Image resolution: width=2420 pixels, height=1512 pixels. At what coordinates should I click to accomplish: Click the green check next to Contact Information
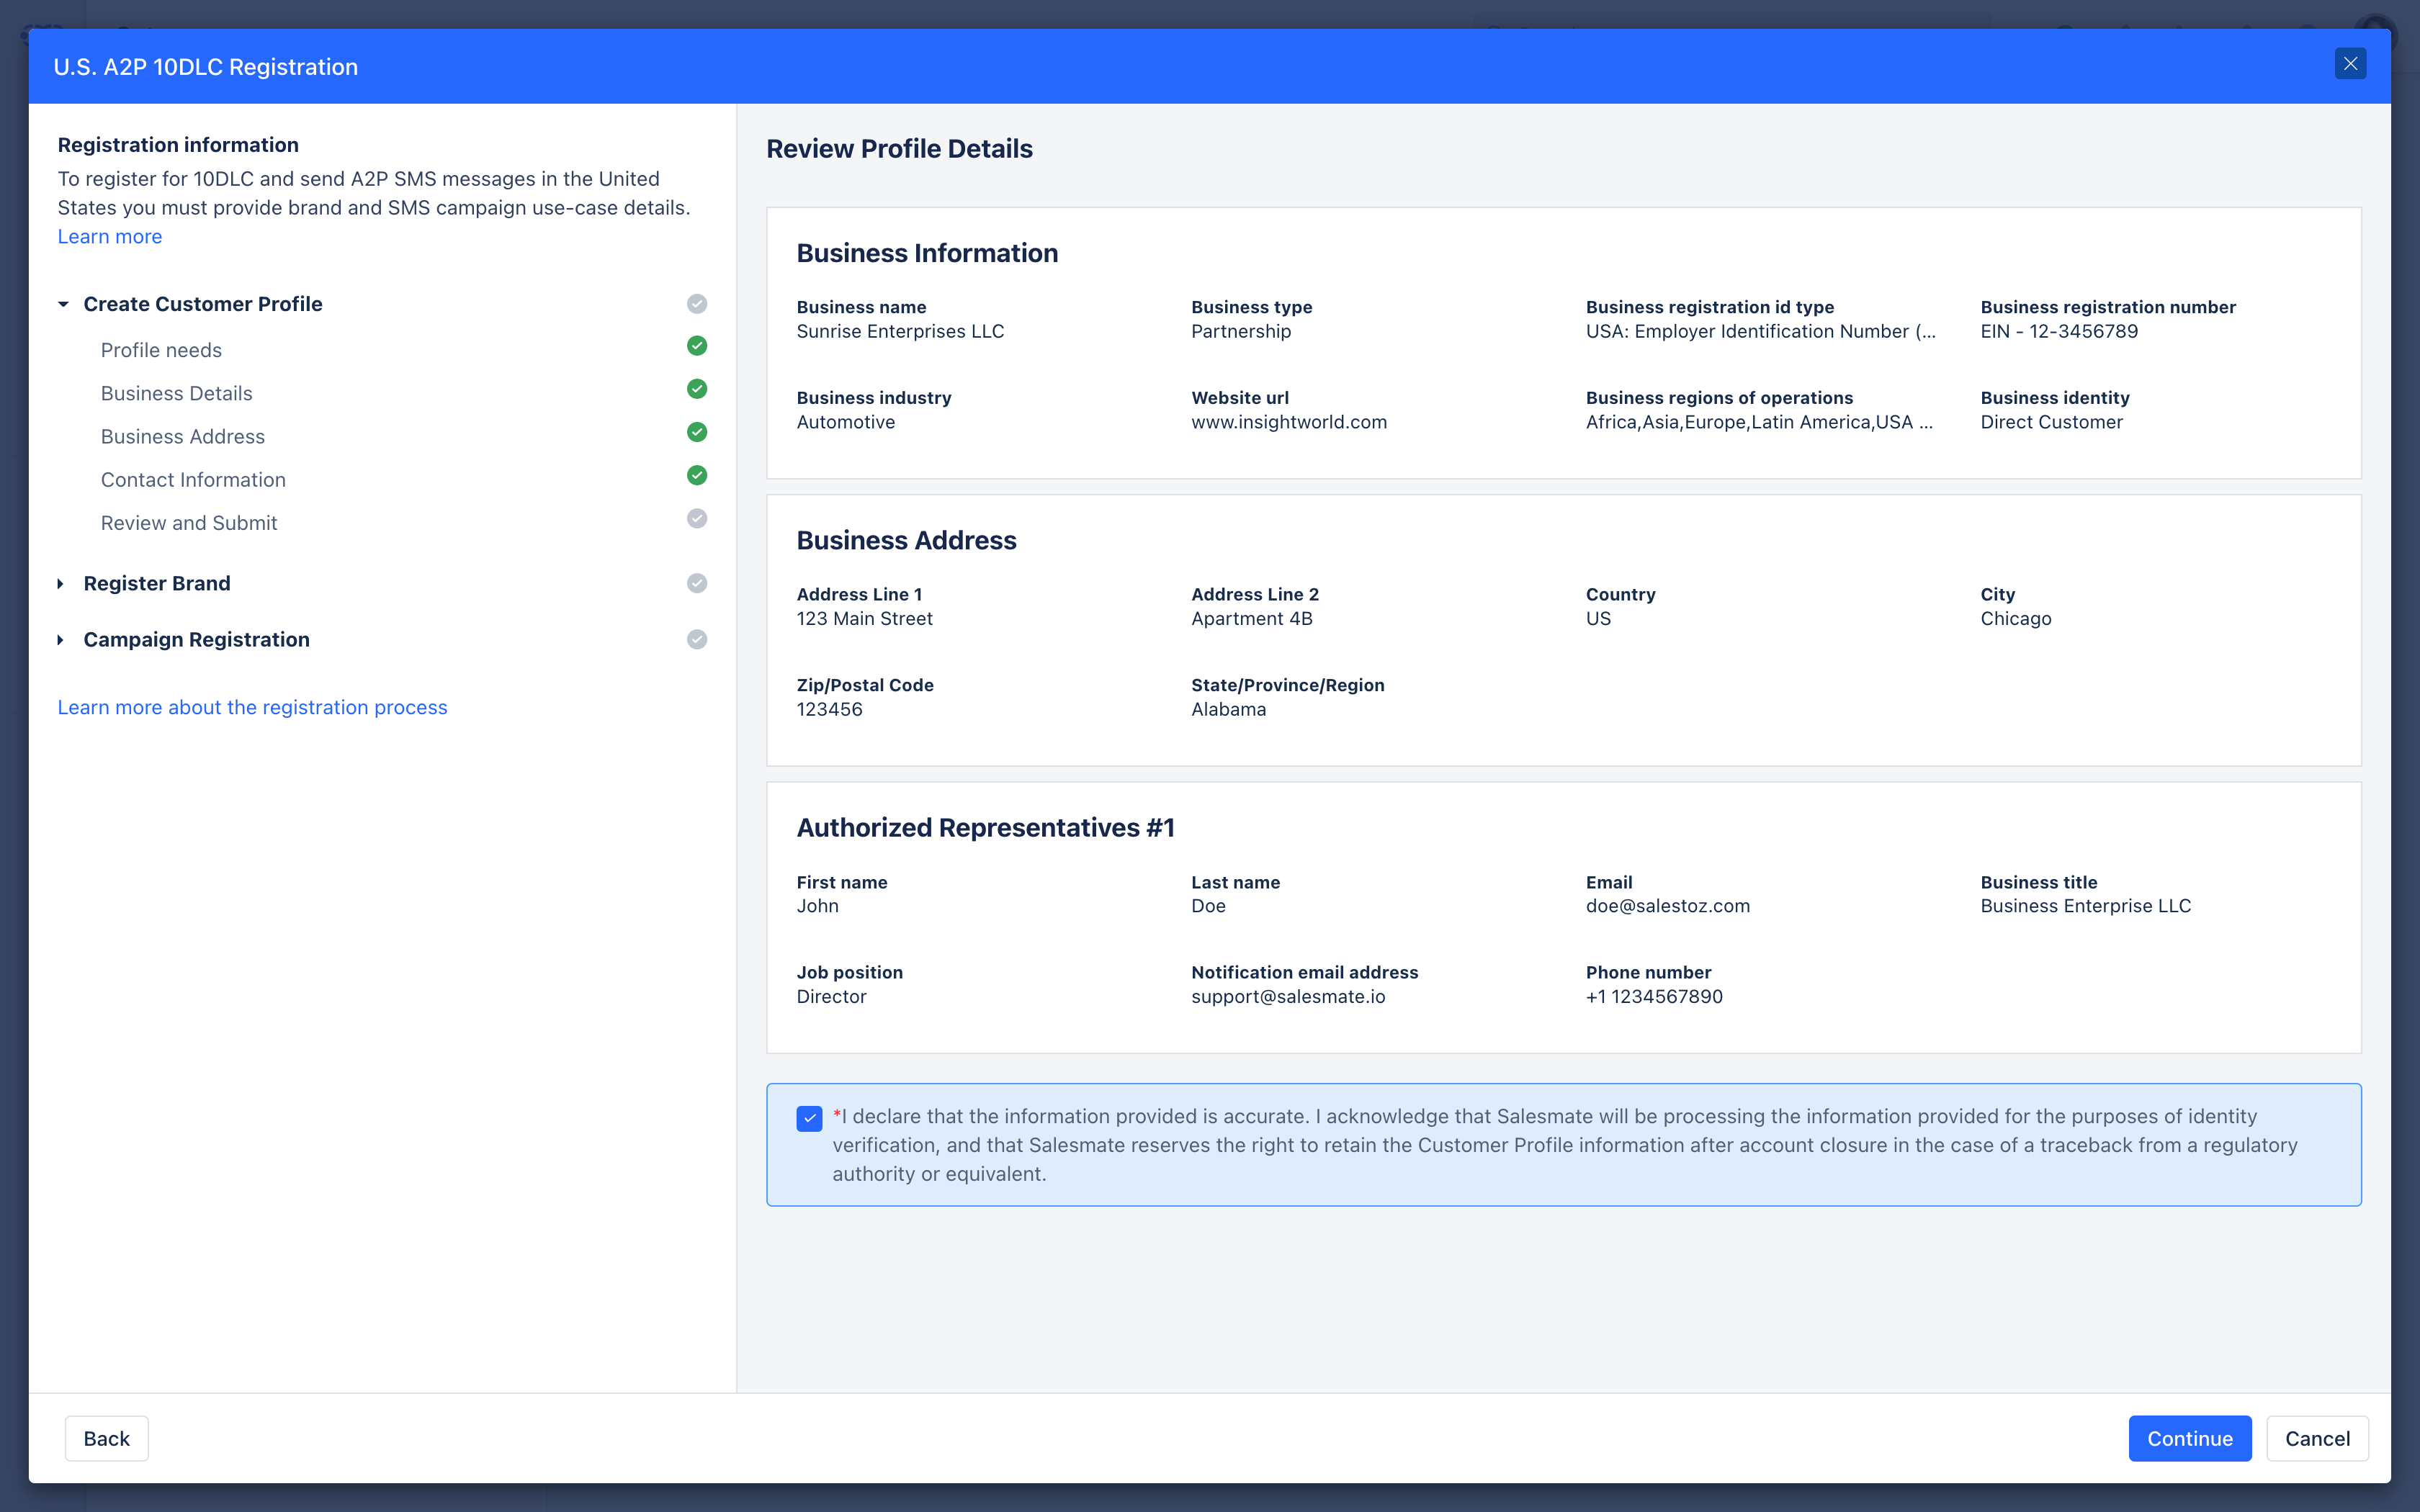click(697, 475)
